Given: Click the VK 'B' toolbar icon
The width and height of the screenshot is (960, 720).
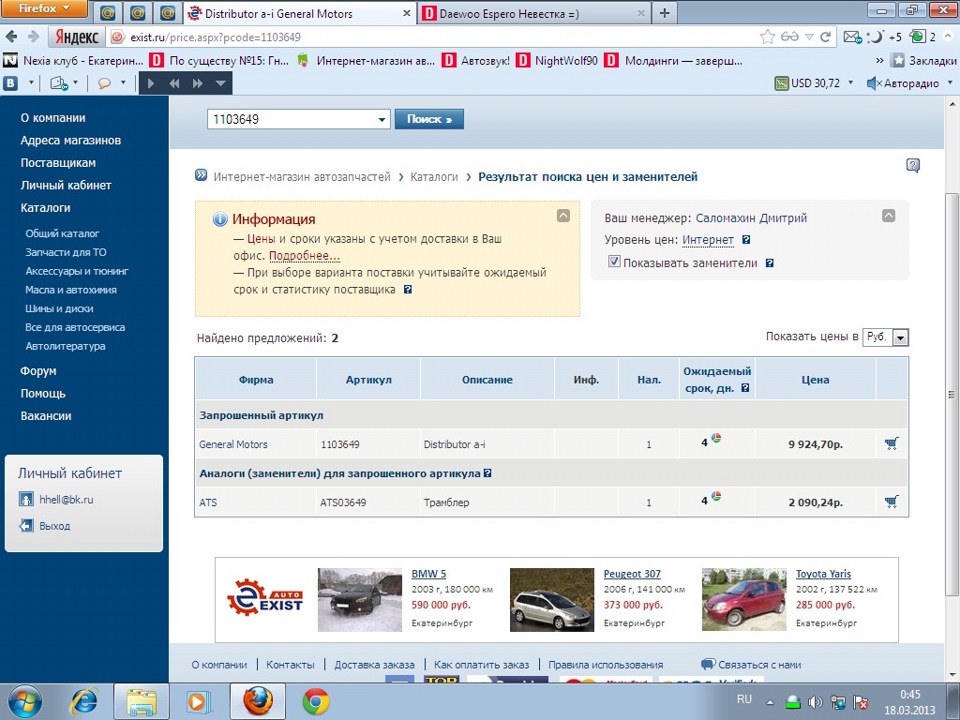Looking at the screenshot, I should point(10,83).
